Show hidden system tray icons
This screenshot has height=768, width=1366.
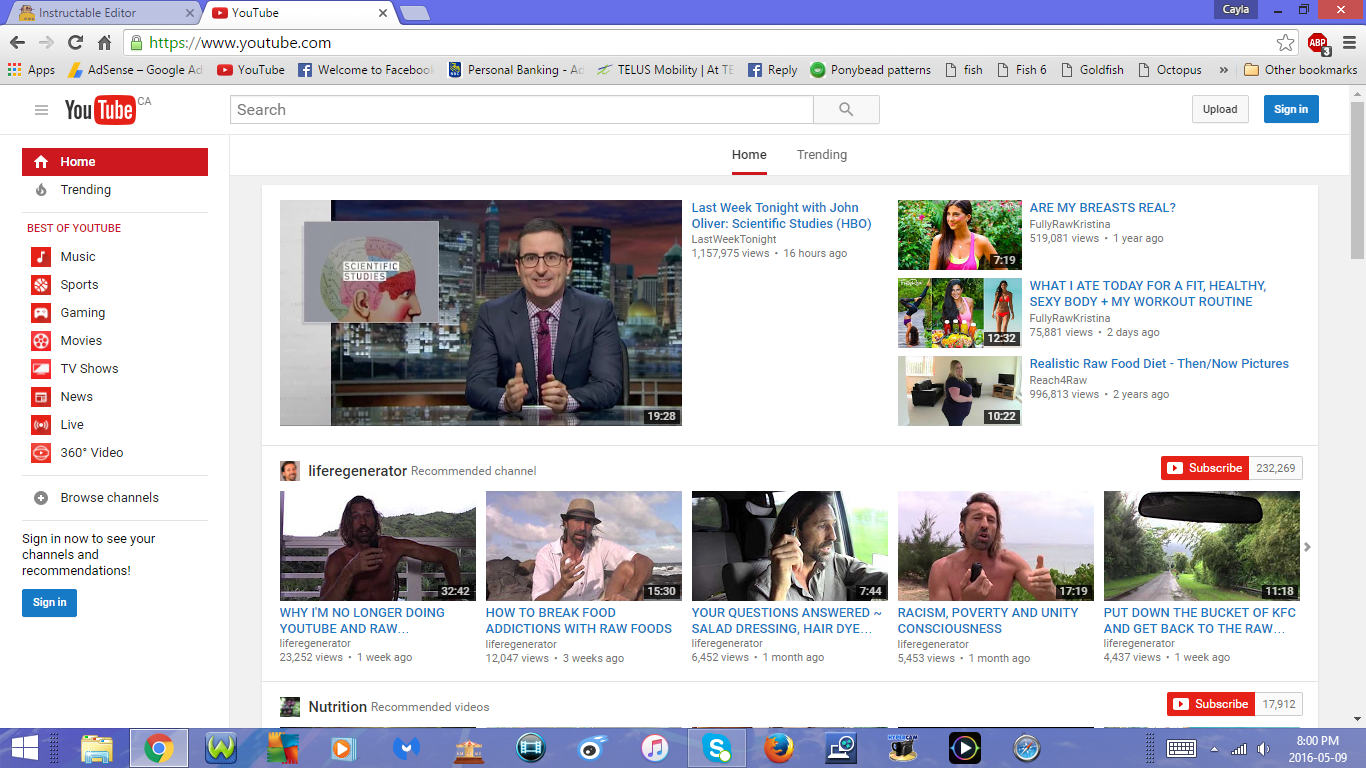coord(1214,748)
